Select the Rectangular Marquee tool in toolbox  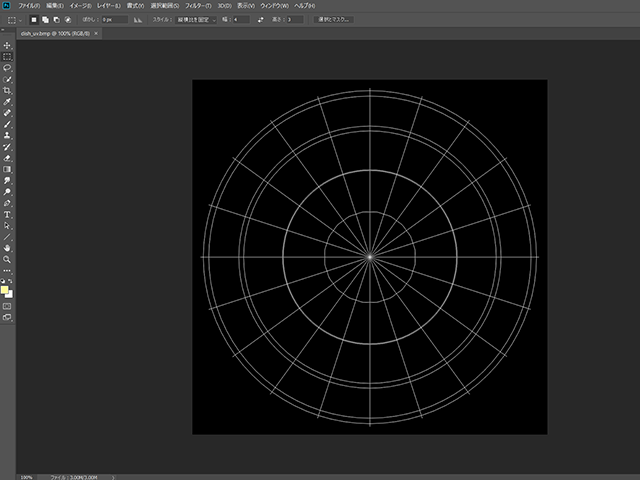7,57
